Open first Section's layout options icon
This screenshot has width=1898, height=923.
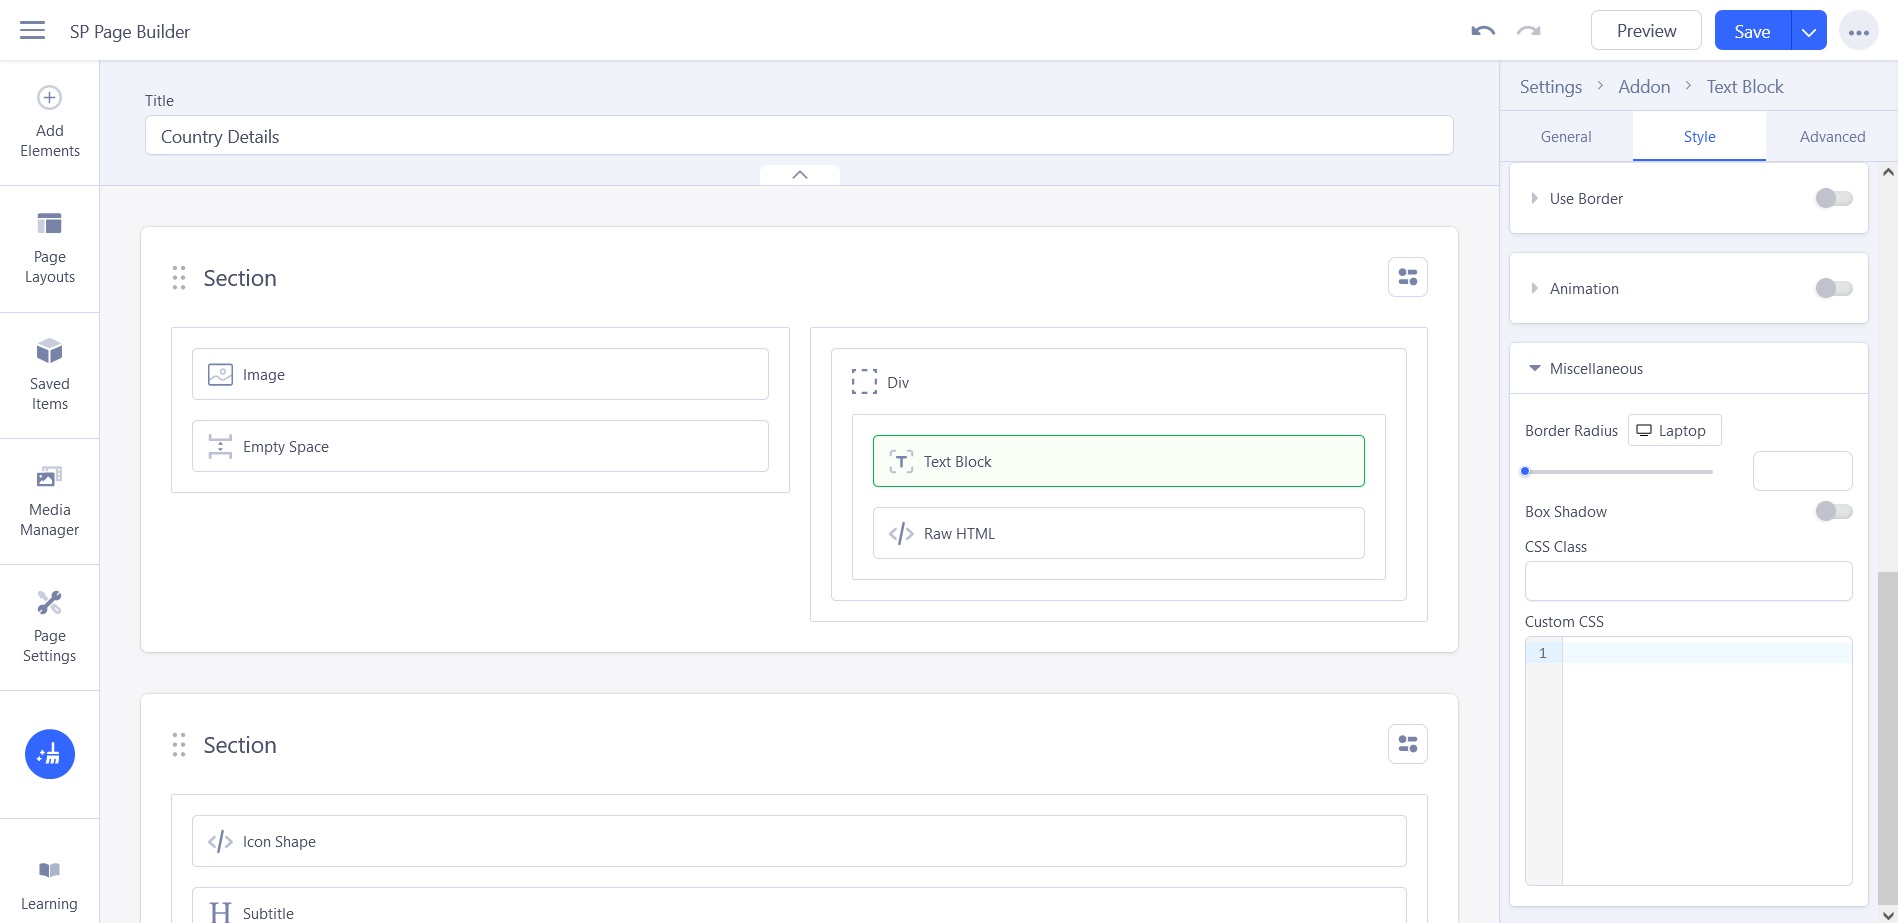tap(1407, 277)
